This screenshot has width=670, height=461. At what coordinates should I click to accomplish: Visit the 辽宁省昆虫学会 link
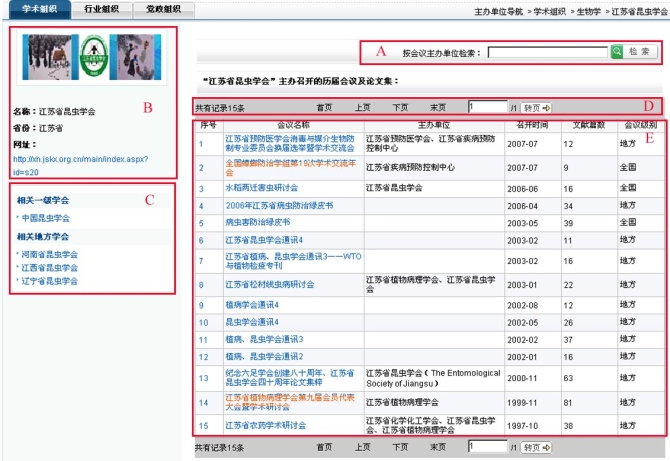click(50, 281)
